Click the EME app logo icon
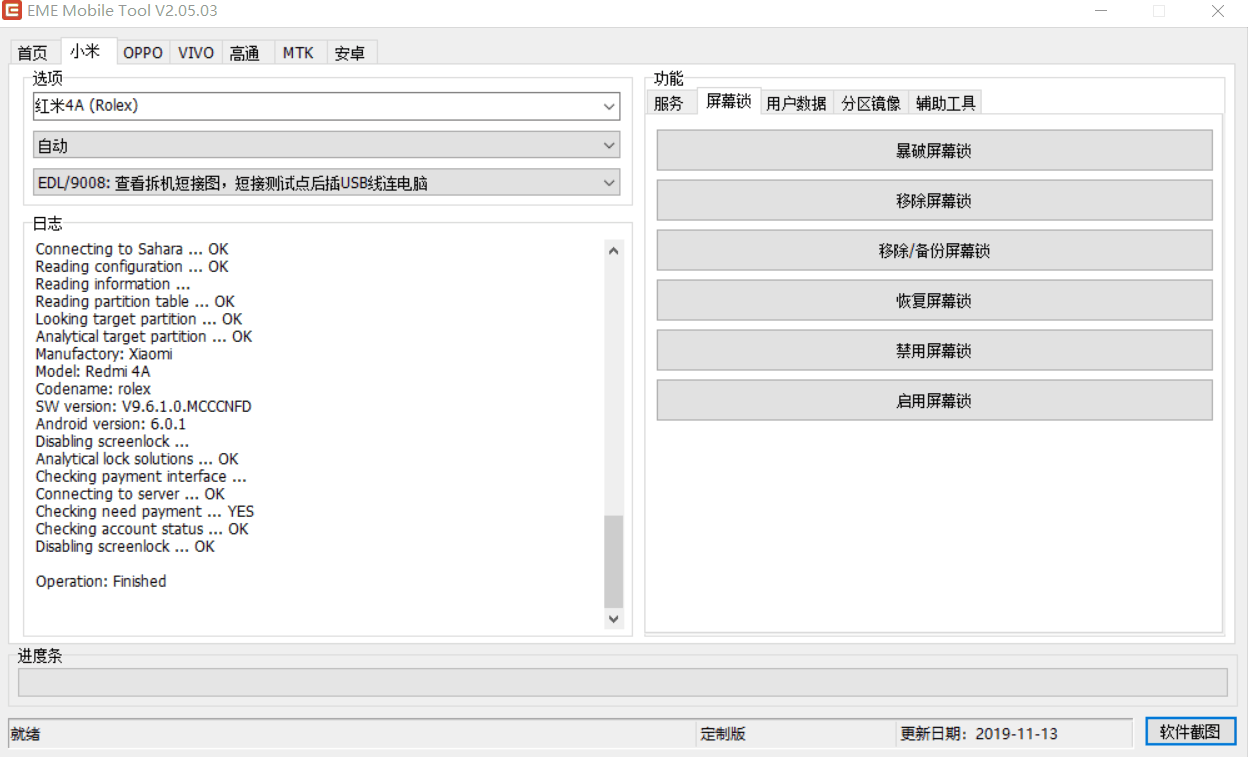 (x=12, y=11)
